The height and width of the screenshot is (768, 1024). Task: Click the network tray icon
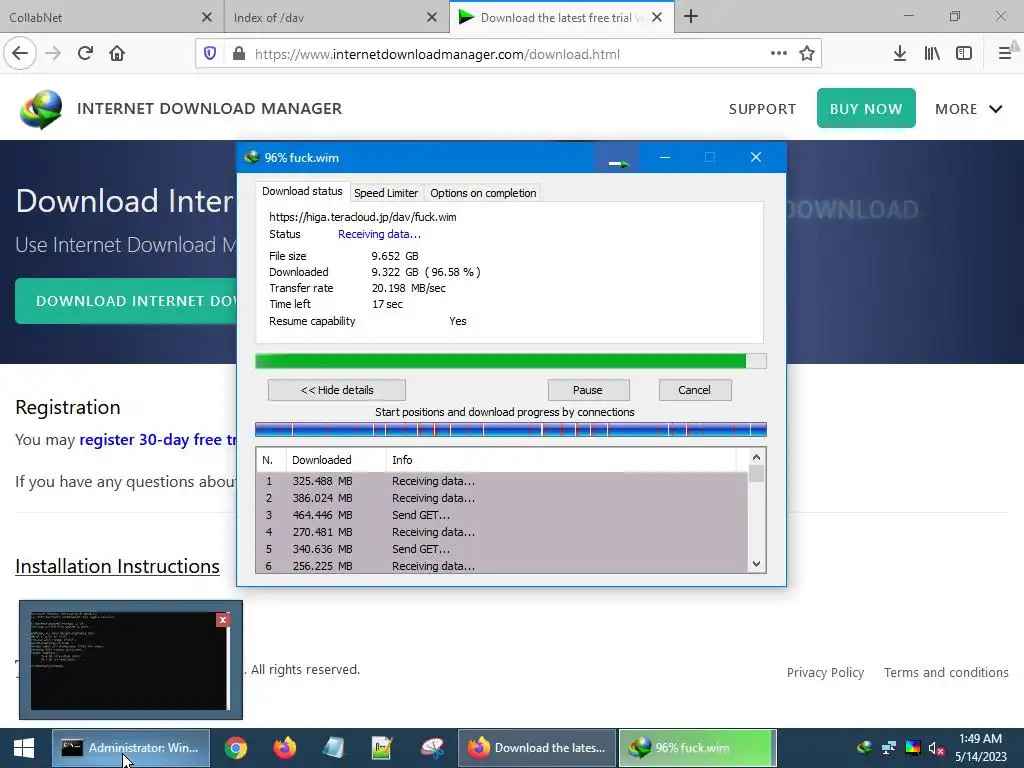(x=889, y=748)
